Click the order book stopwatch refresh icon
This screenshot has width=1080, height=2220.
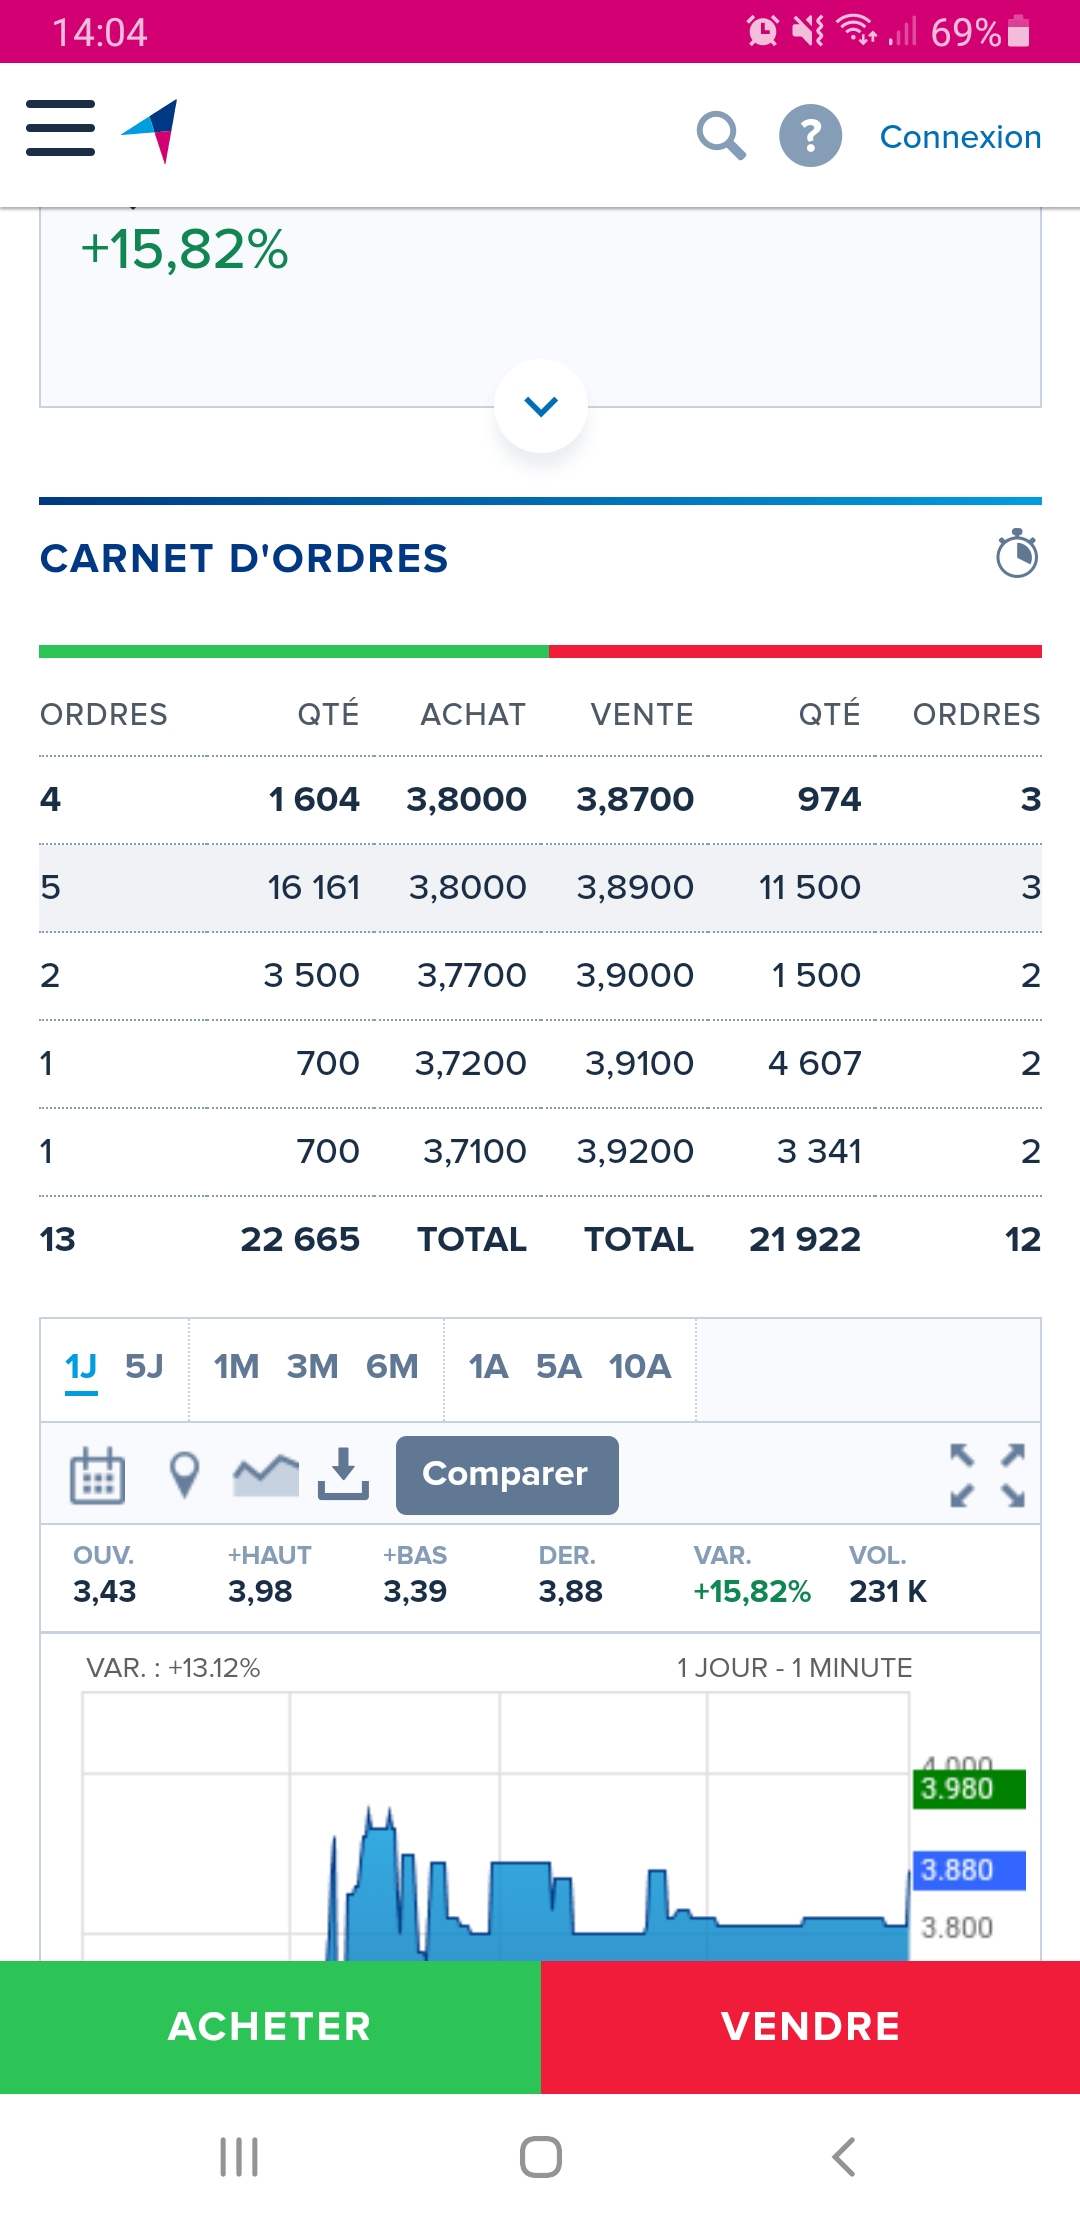pyautogui.click(x=1017, y=554)
